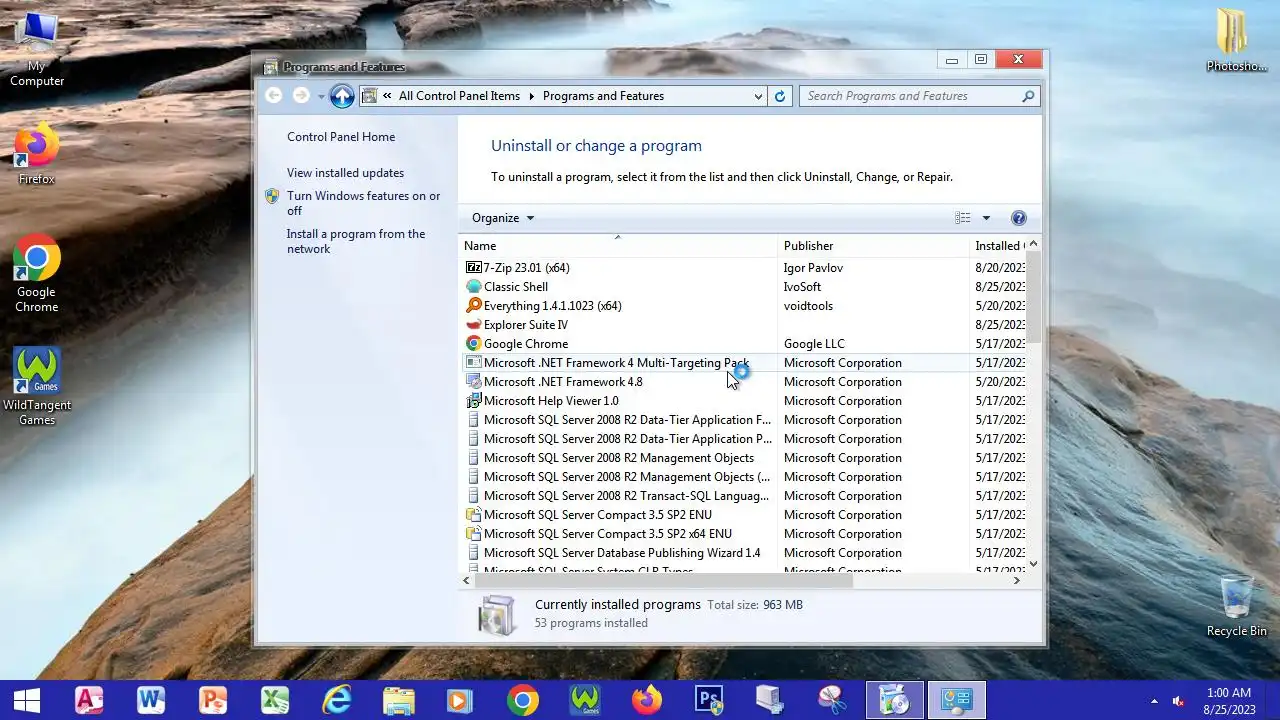Click the horizontal scrollbar left arrow
Viewport: 1280px width, 720px height.
click(x=467, y=580)
